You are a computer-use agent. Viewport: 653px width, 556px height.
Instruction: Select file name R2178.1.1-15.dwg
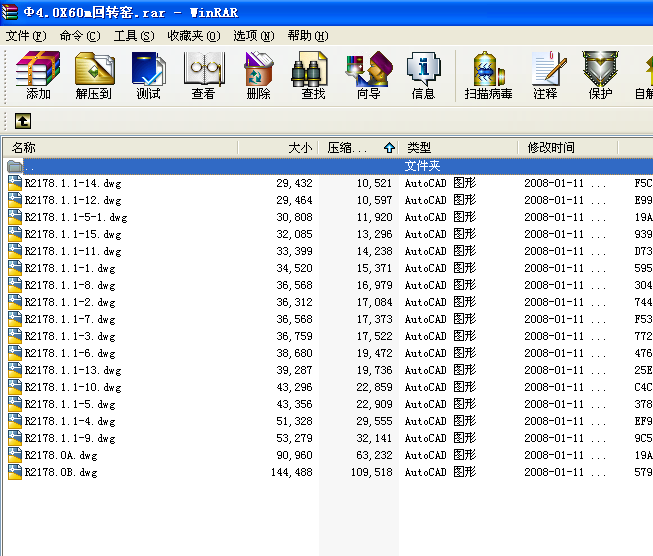[x=73, y=234]
